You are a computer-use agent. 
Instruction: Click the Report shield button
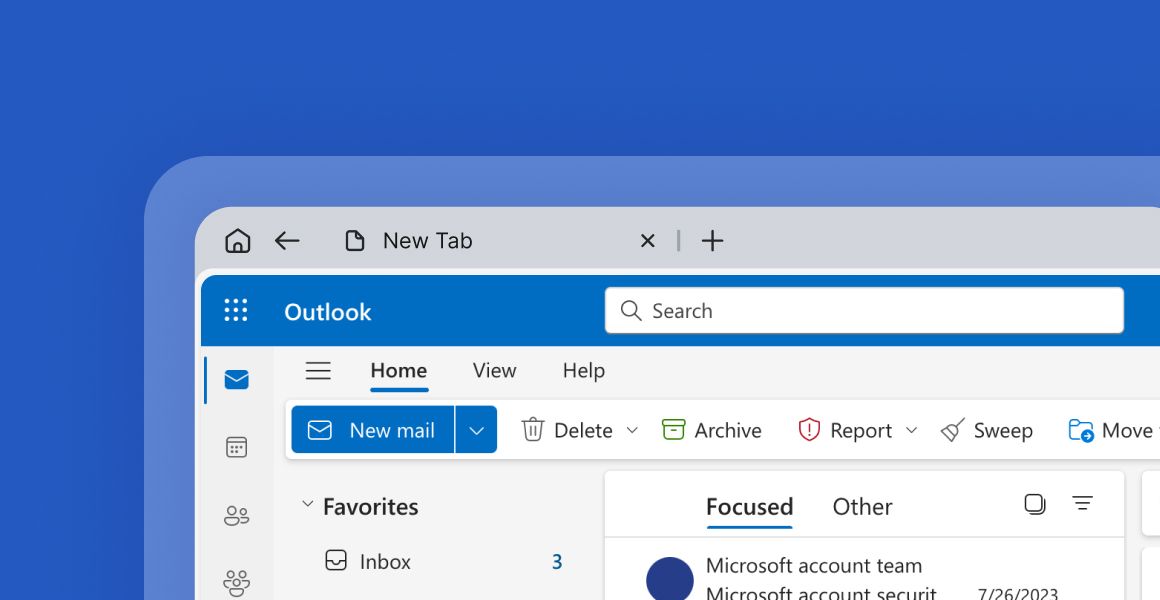point(845,430)
